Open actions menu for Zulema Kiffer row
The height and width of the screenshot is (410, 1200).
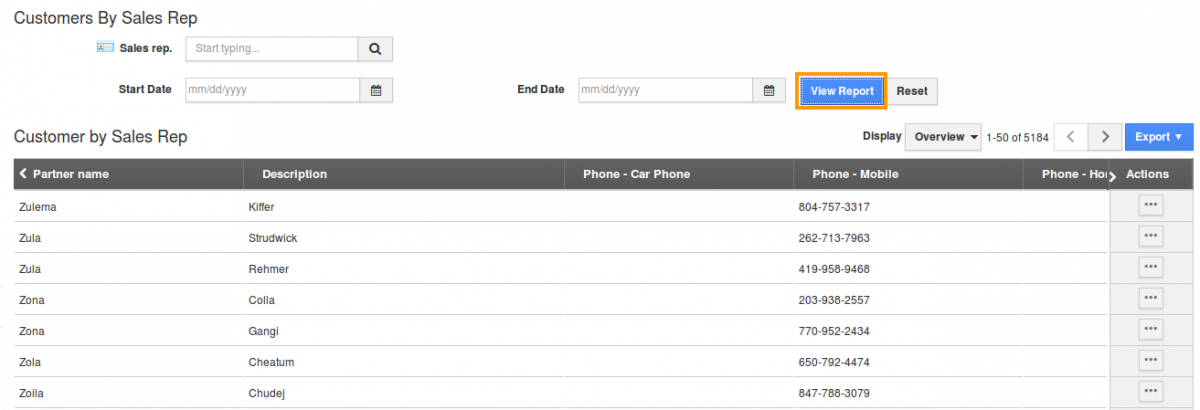click(1150, 205)
